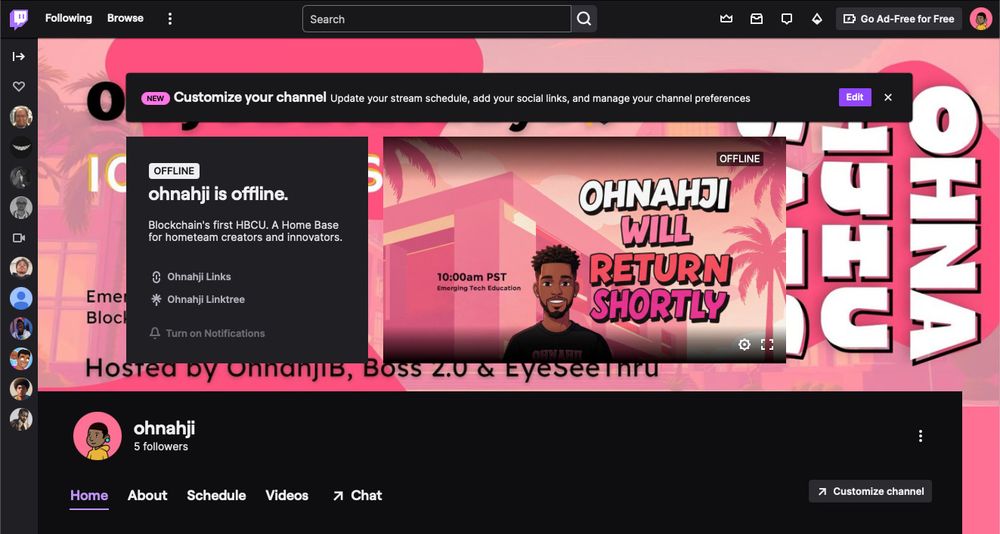Select the Home tab
The height and width of the screenshot is (534, 1000).
tap(89, 495)
